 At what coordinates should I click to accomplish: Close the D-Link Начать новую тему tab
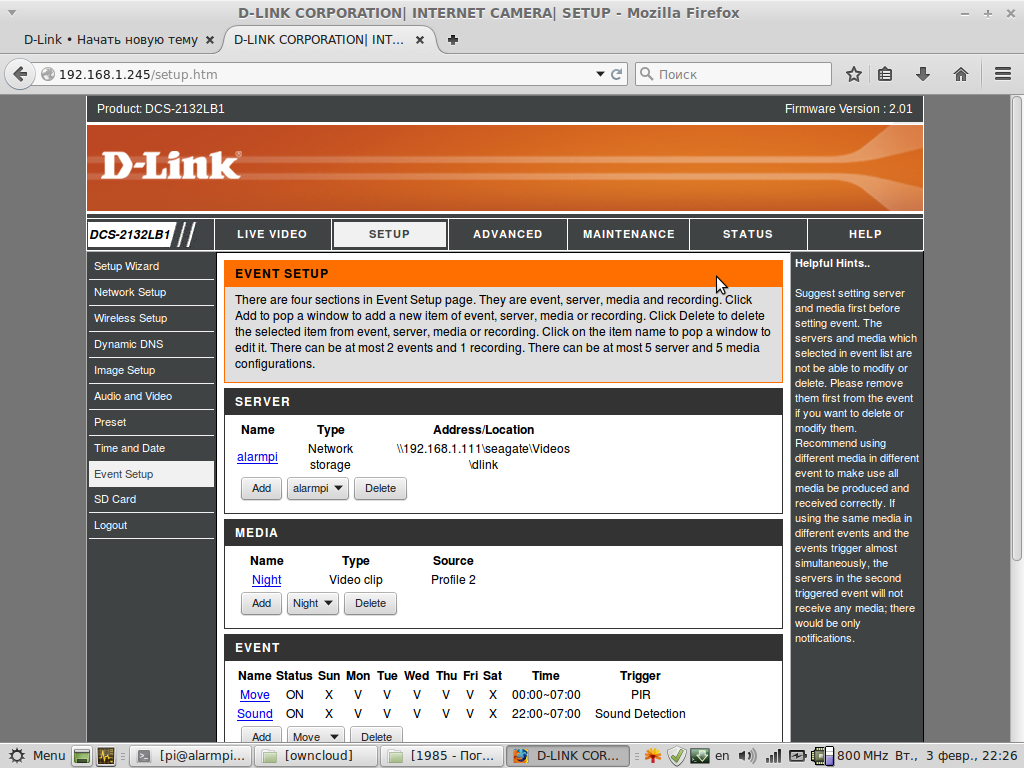210,40
